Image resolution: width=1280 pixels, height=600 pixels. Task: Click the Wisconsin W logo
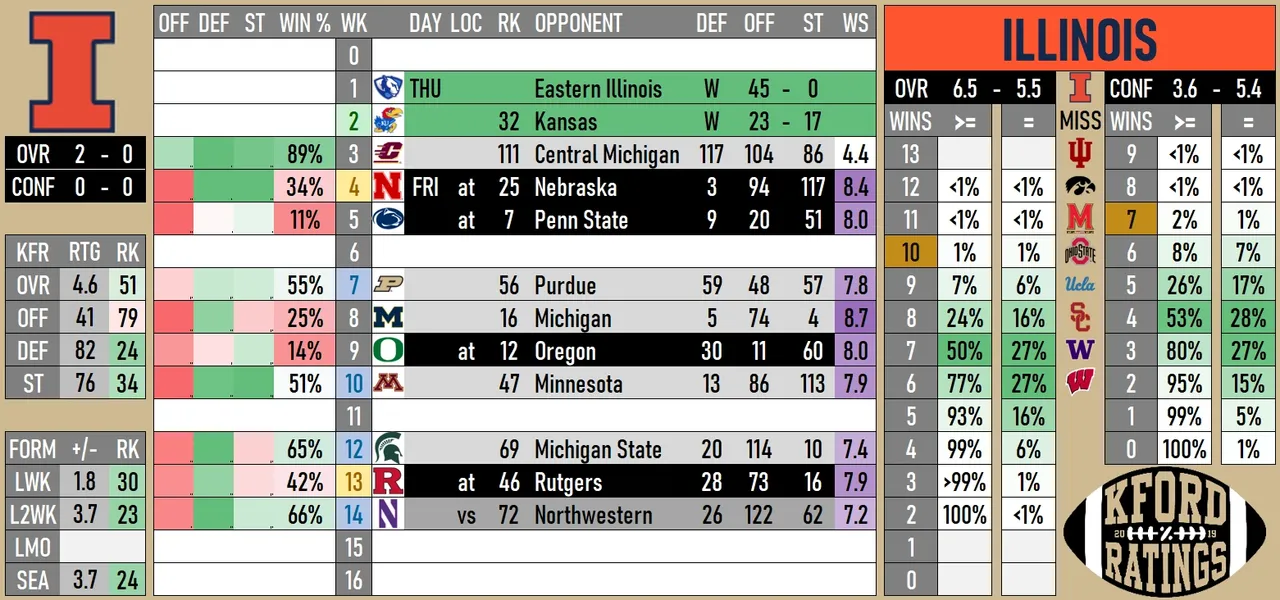[x=1080, y=383]
